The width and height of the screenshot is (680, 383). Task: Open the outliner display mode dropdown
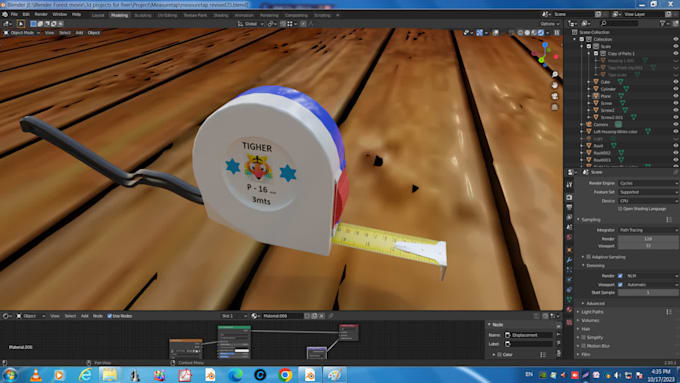pyautogui.click(x=573, y=23)
